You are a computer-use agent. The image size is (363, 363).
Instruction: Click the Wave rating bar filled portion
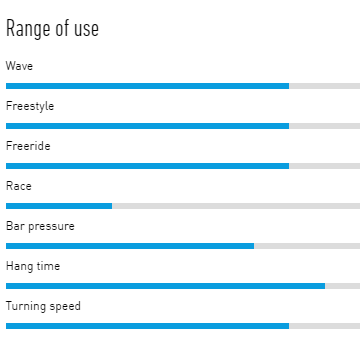(147, 86)
